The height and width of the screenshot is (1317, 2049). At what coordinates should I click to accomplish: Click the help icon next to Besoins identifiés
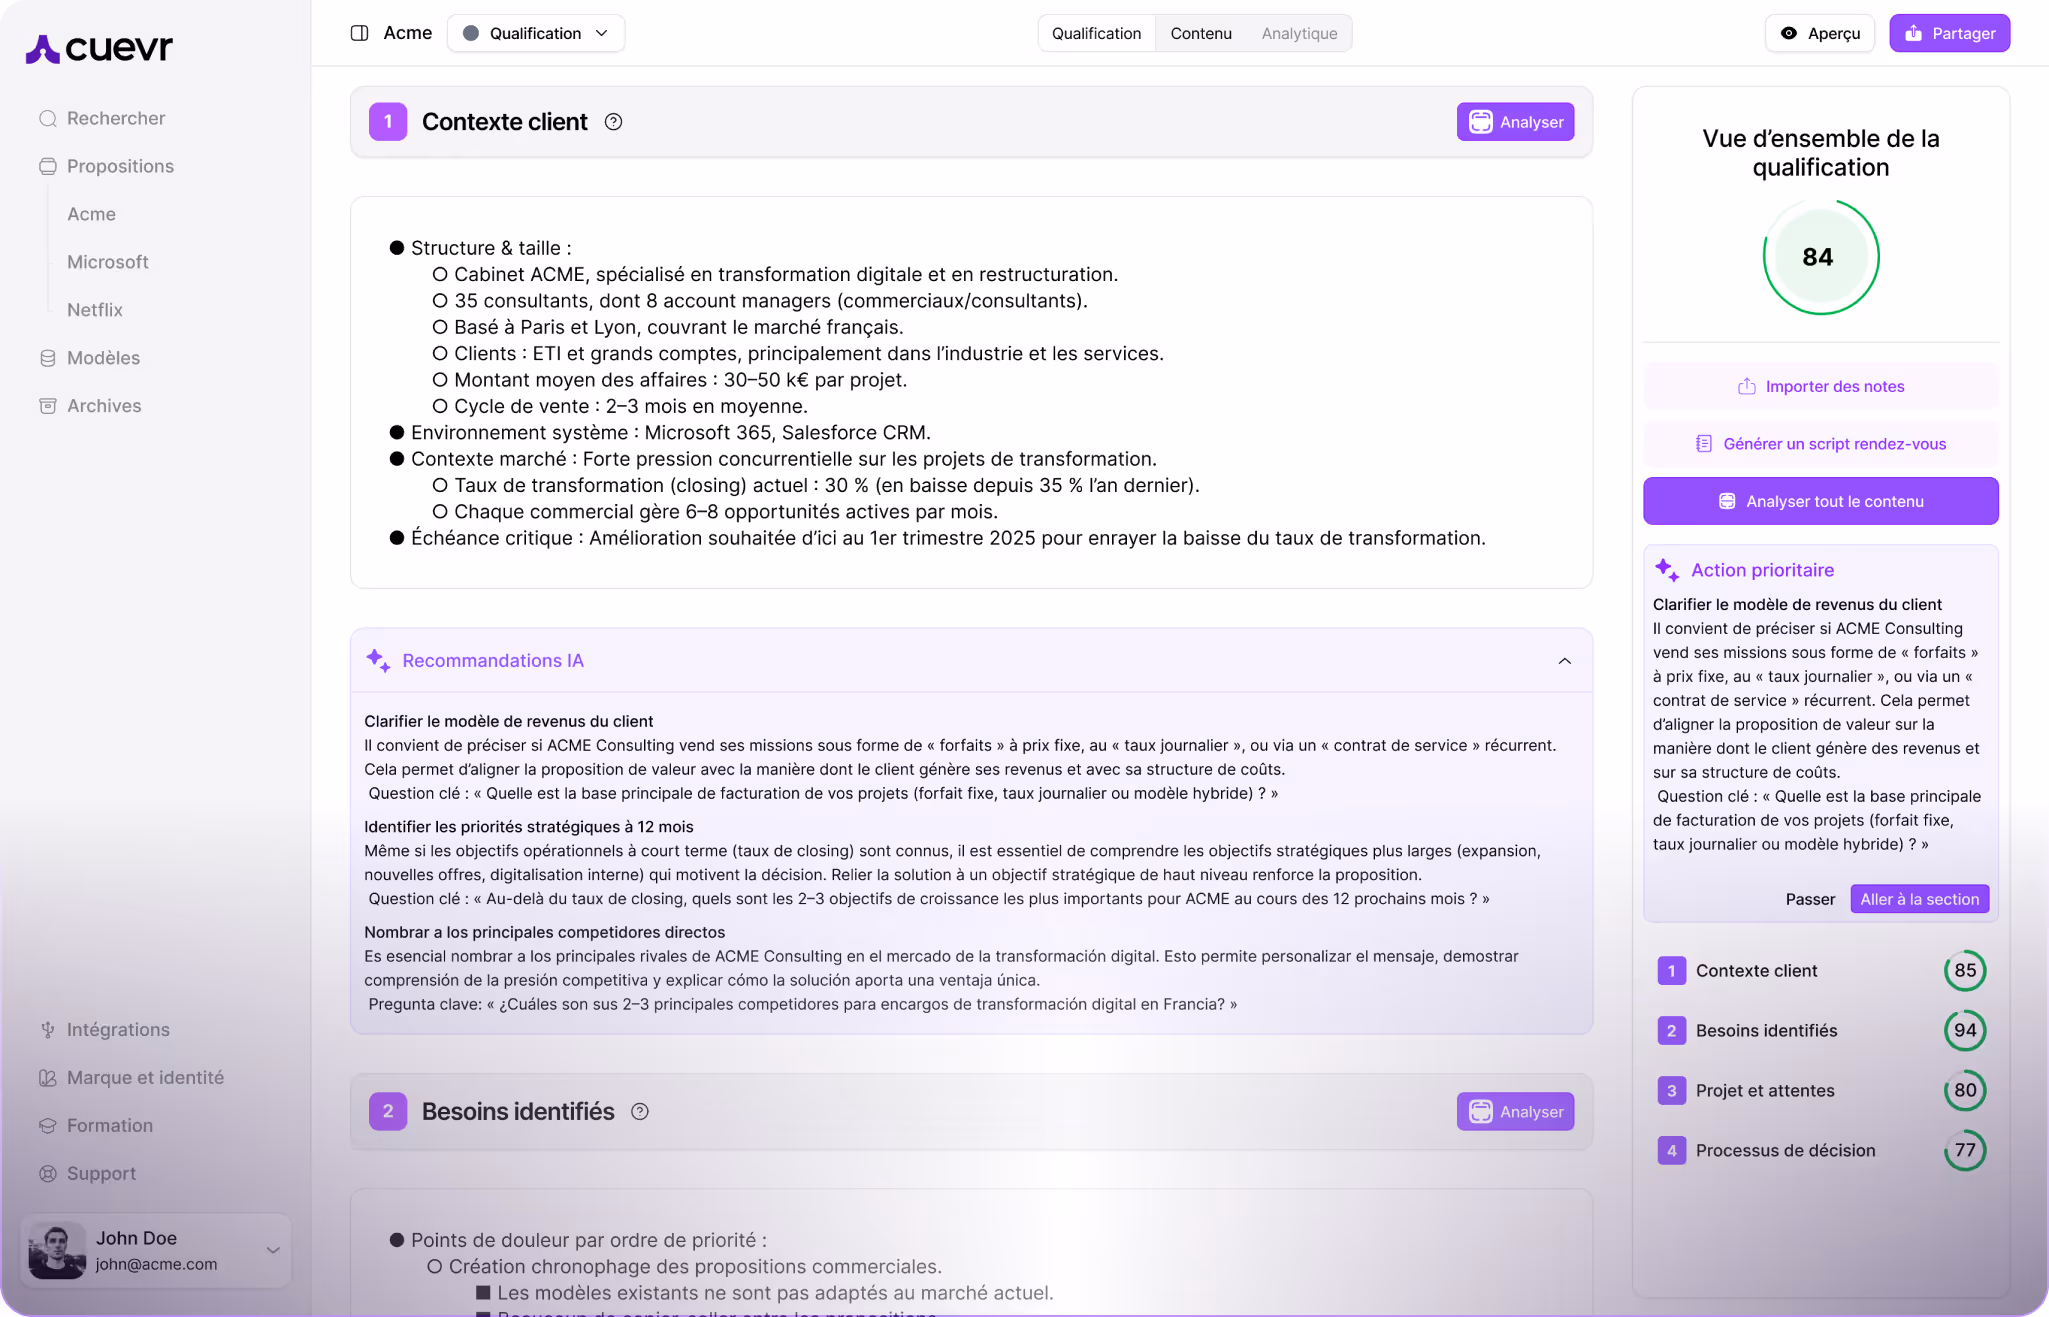[x=640, y=1112]
